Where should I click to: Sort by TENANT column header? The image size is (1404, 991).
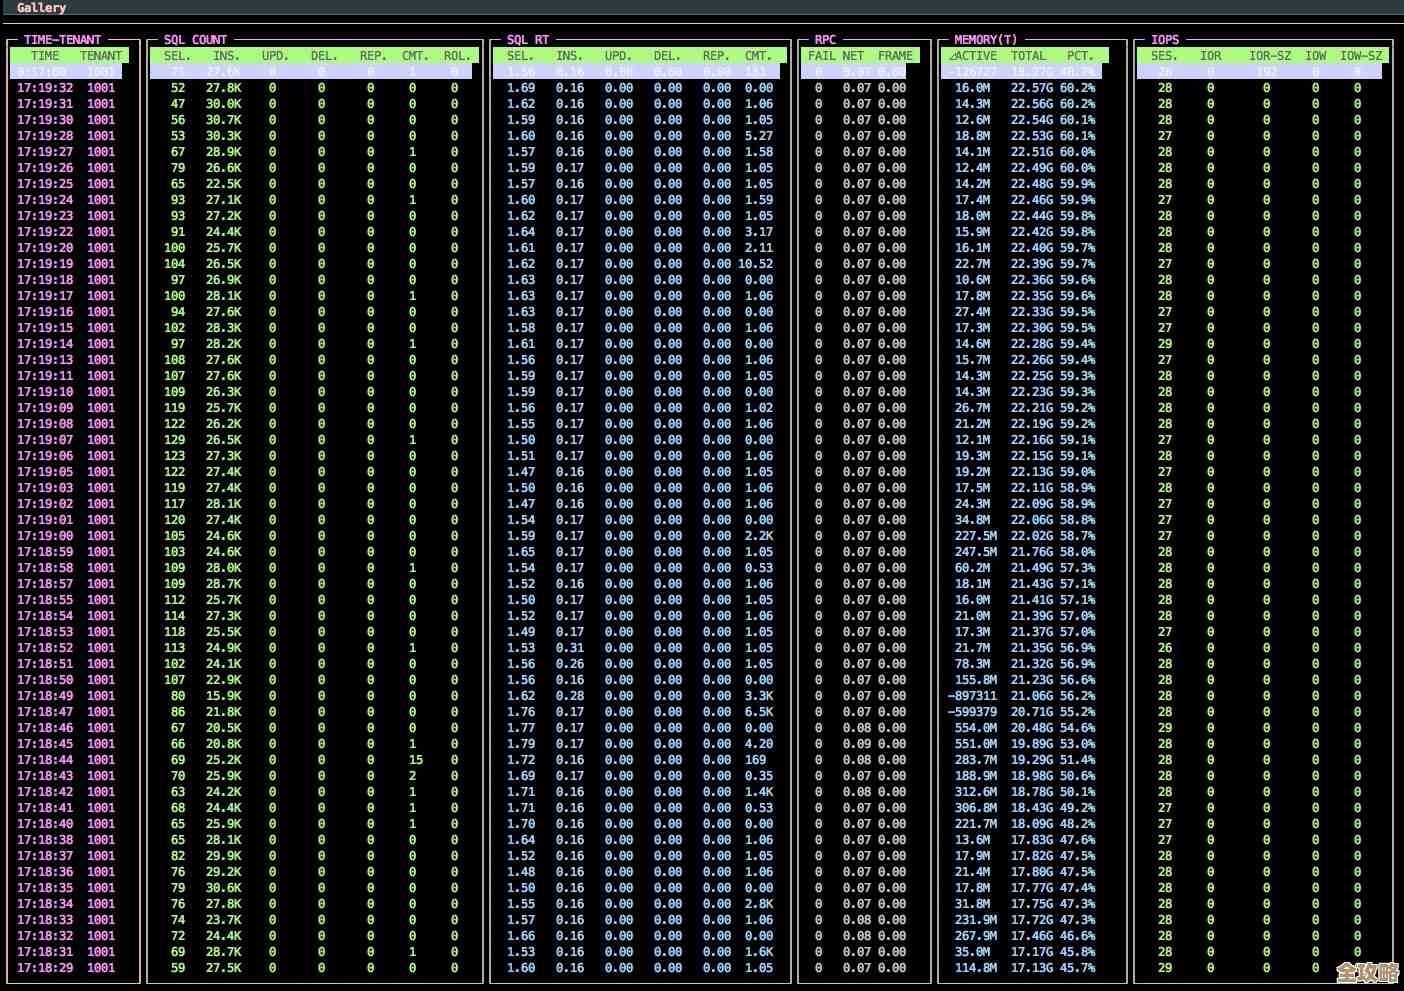tap(100, 56)
